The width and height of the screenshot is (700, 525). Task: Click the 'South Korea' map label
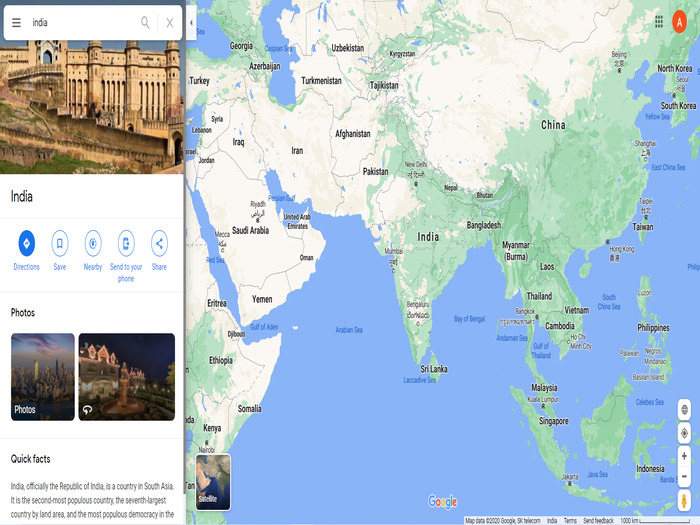point(678,106)
